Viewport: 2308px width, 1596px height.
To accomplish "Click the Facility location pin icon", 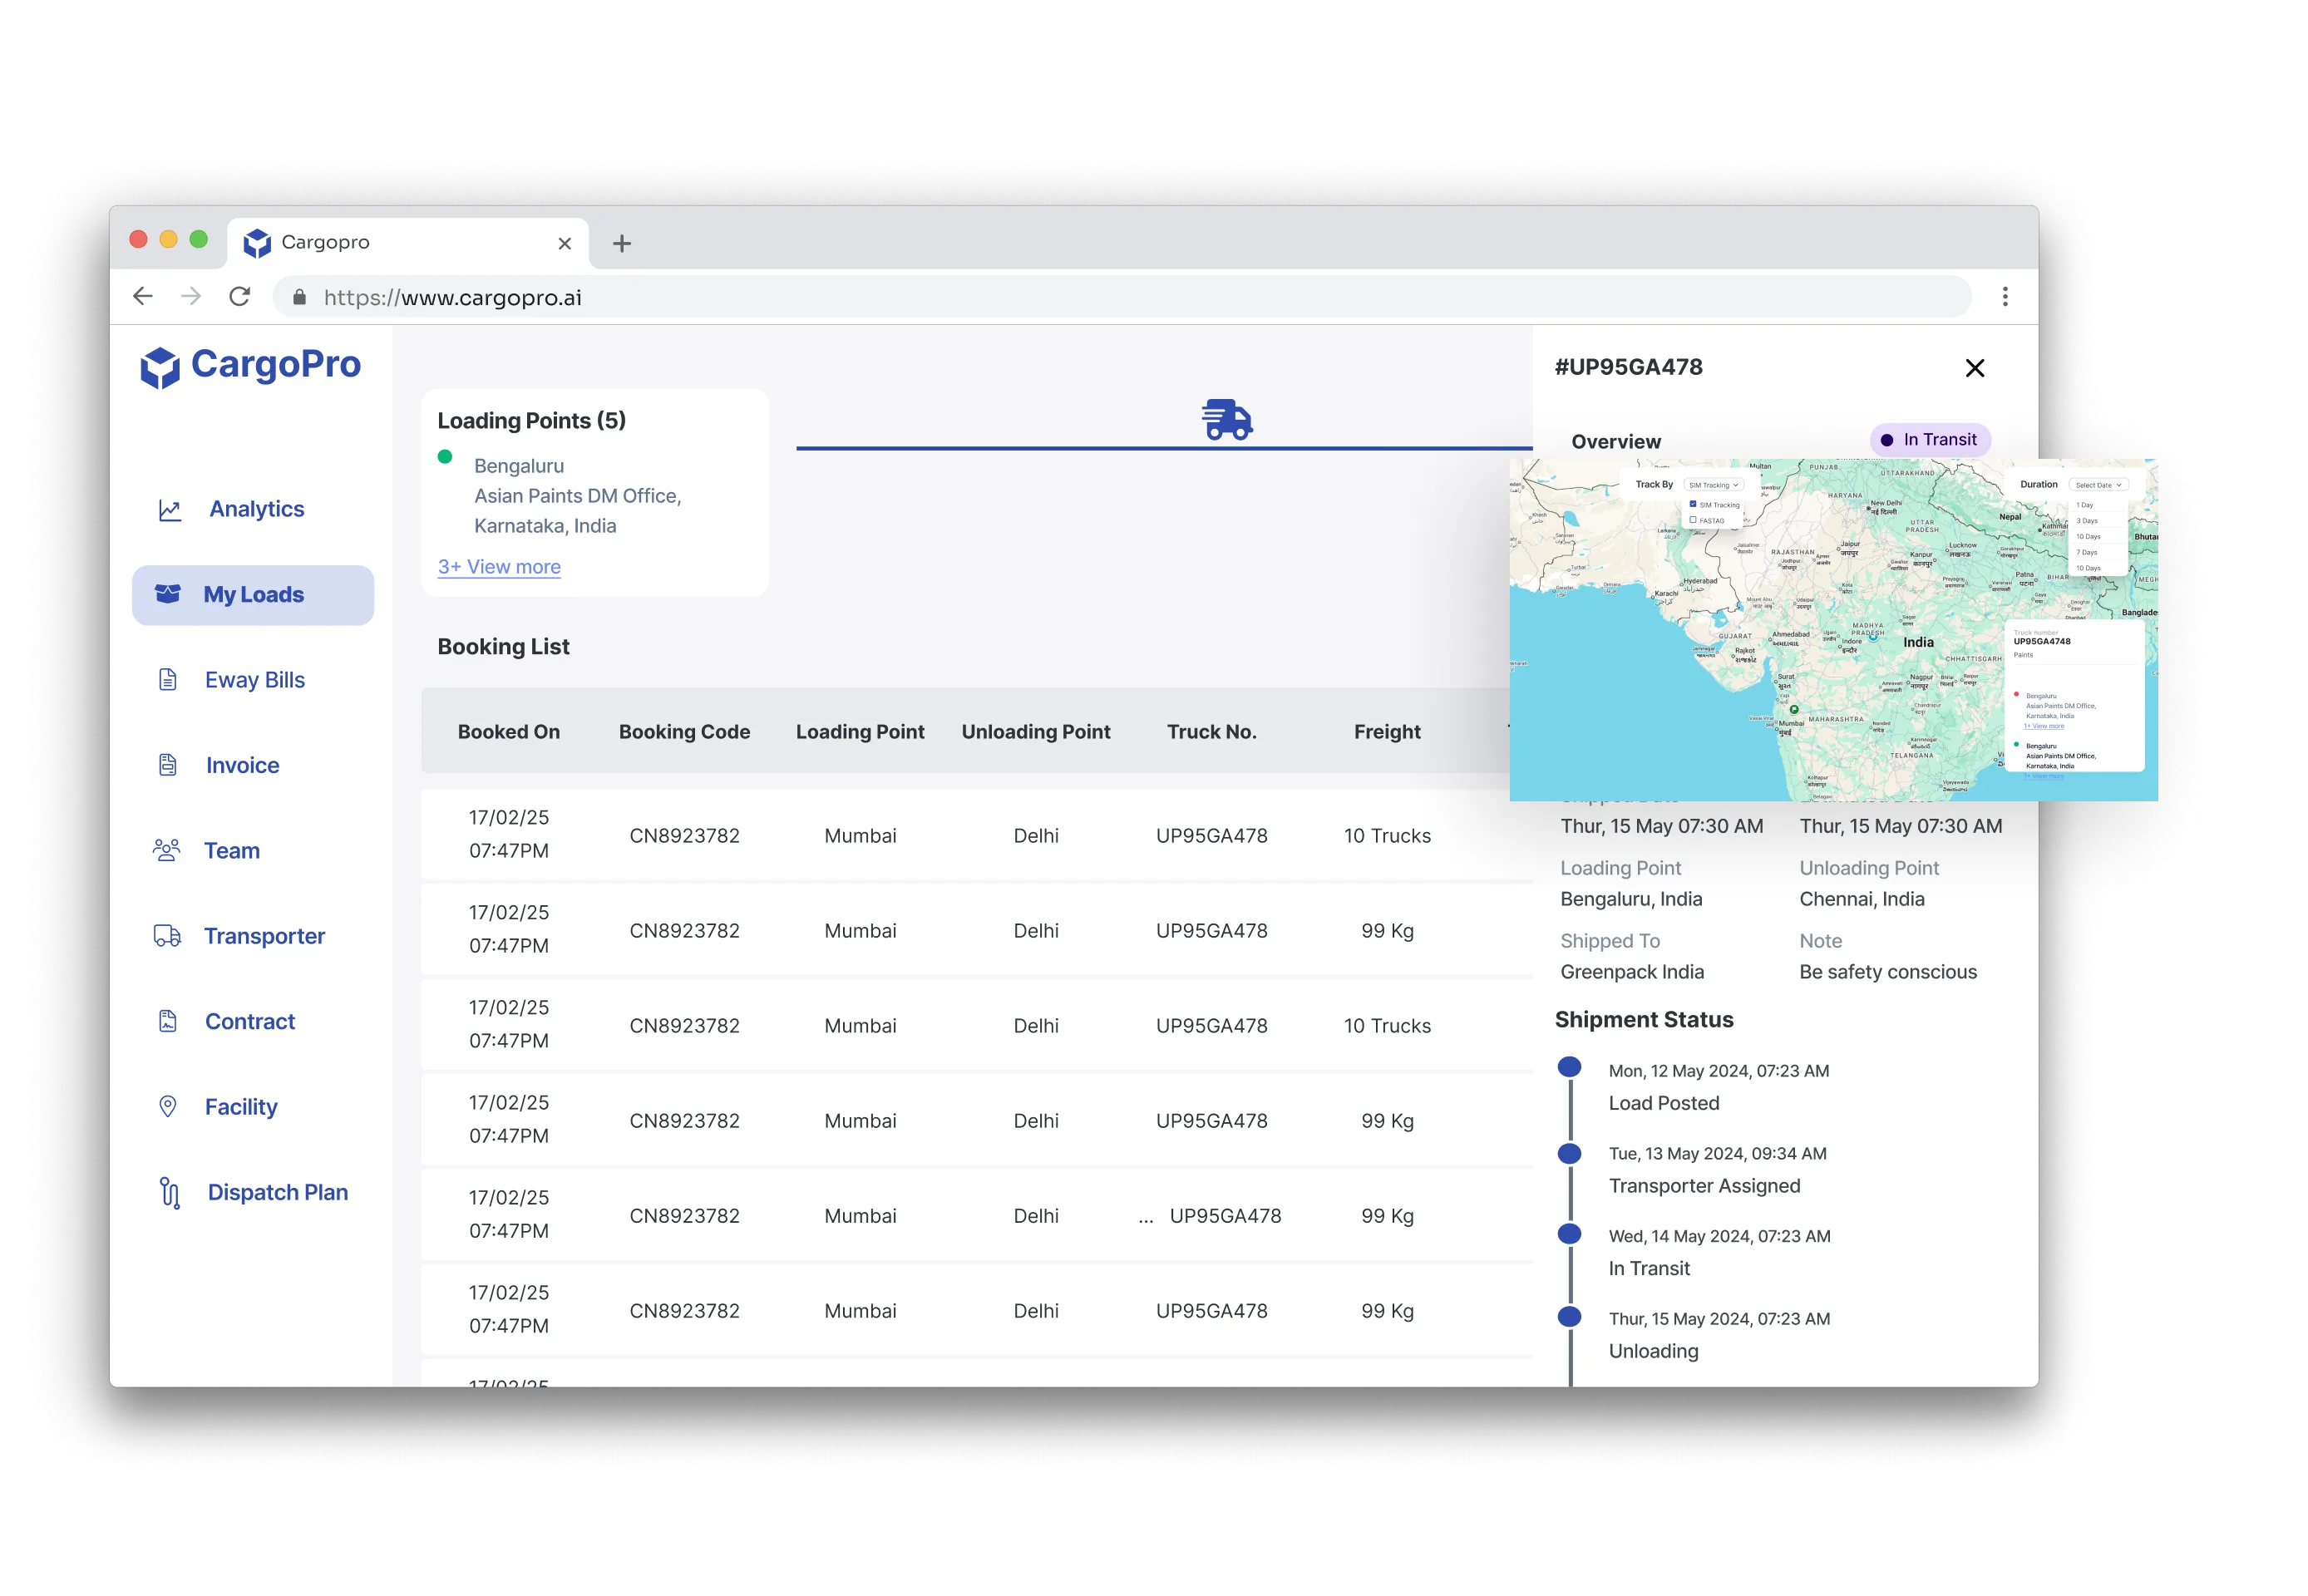I will click(168, 1107).
